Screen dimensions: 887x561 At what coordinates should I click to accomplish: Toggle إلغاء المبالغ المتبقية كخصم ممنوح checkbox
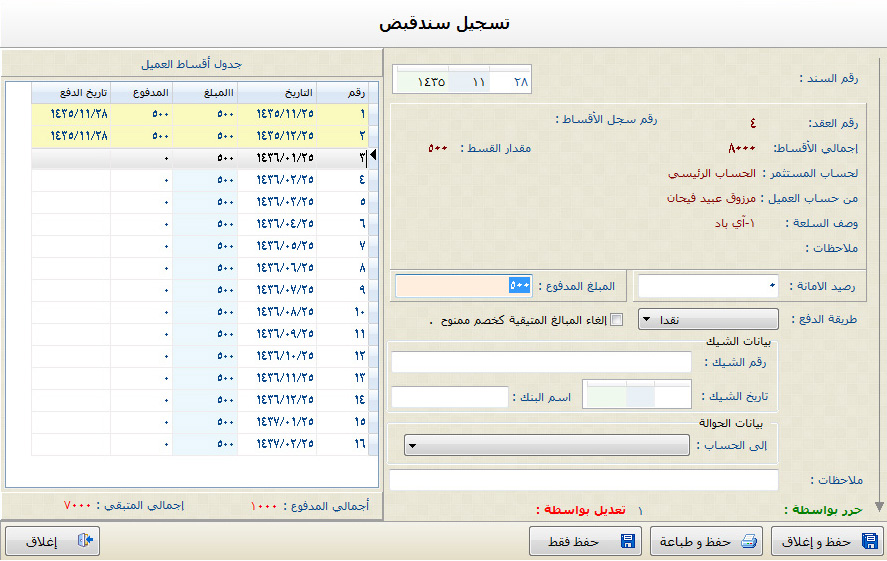(x=616, y=320)
